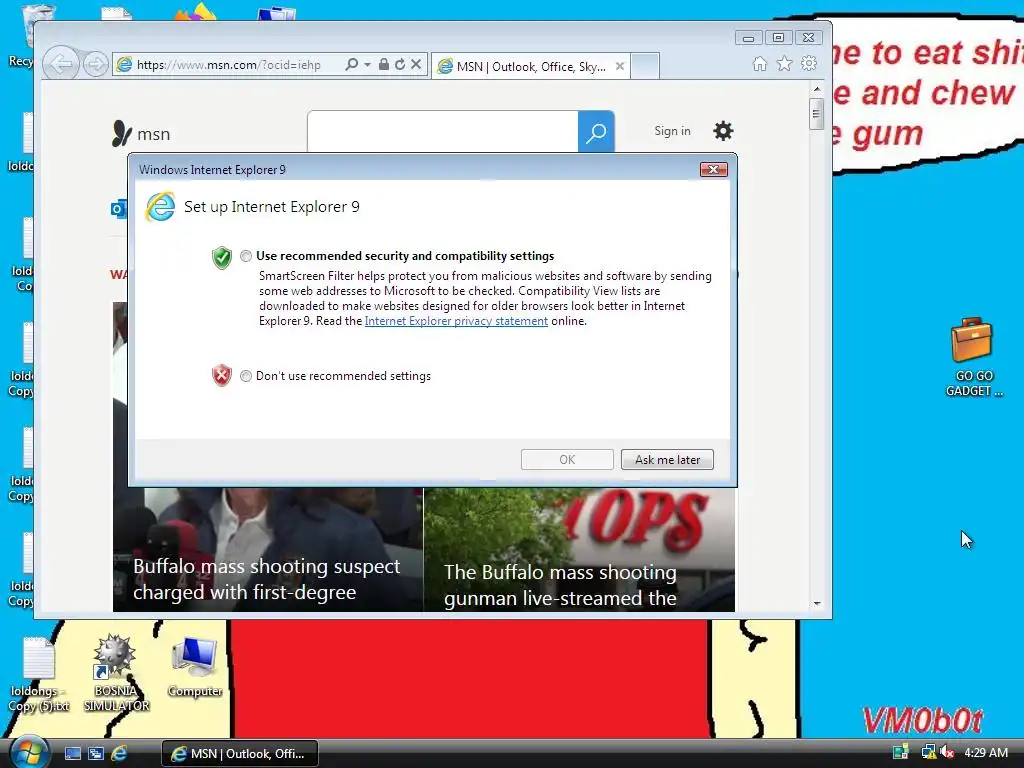Minimize the Internet Explorer window
The width and height of the screenshot is (1024, 768).
748,38
